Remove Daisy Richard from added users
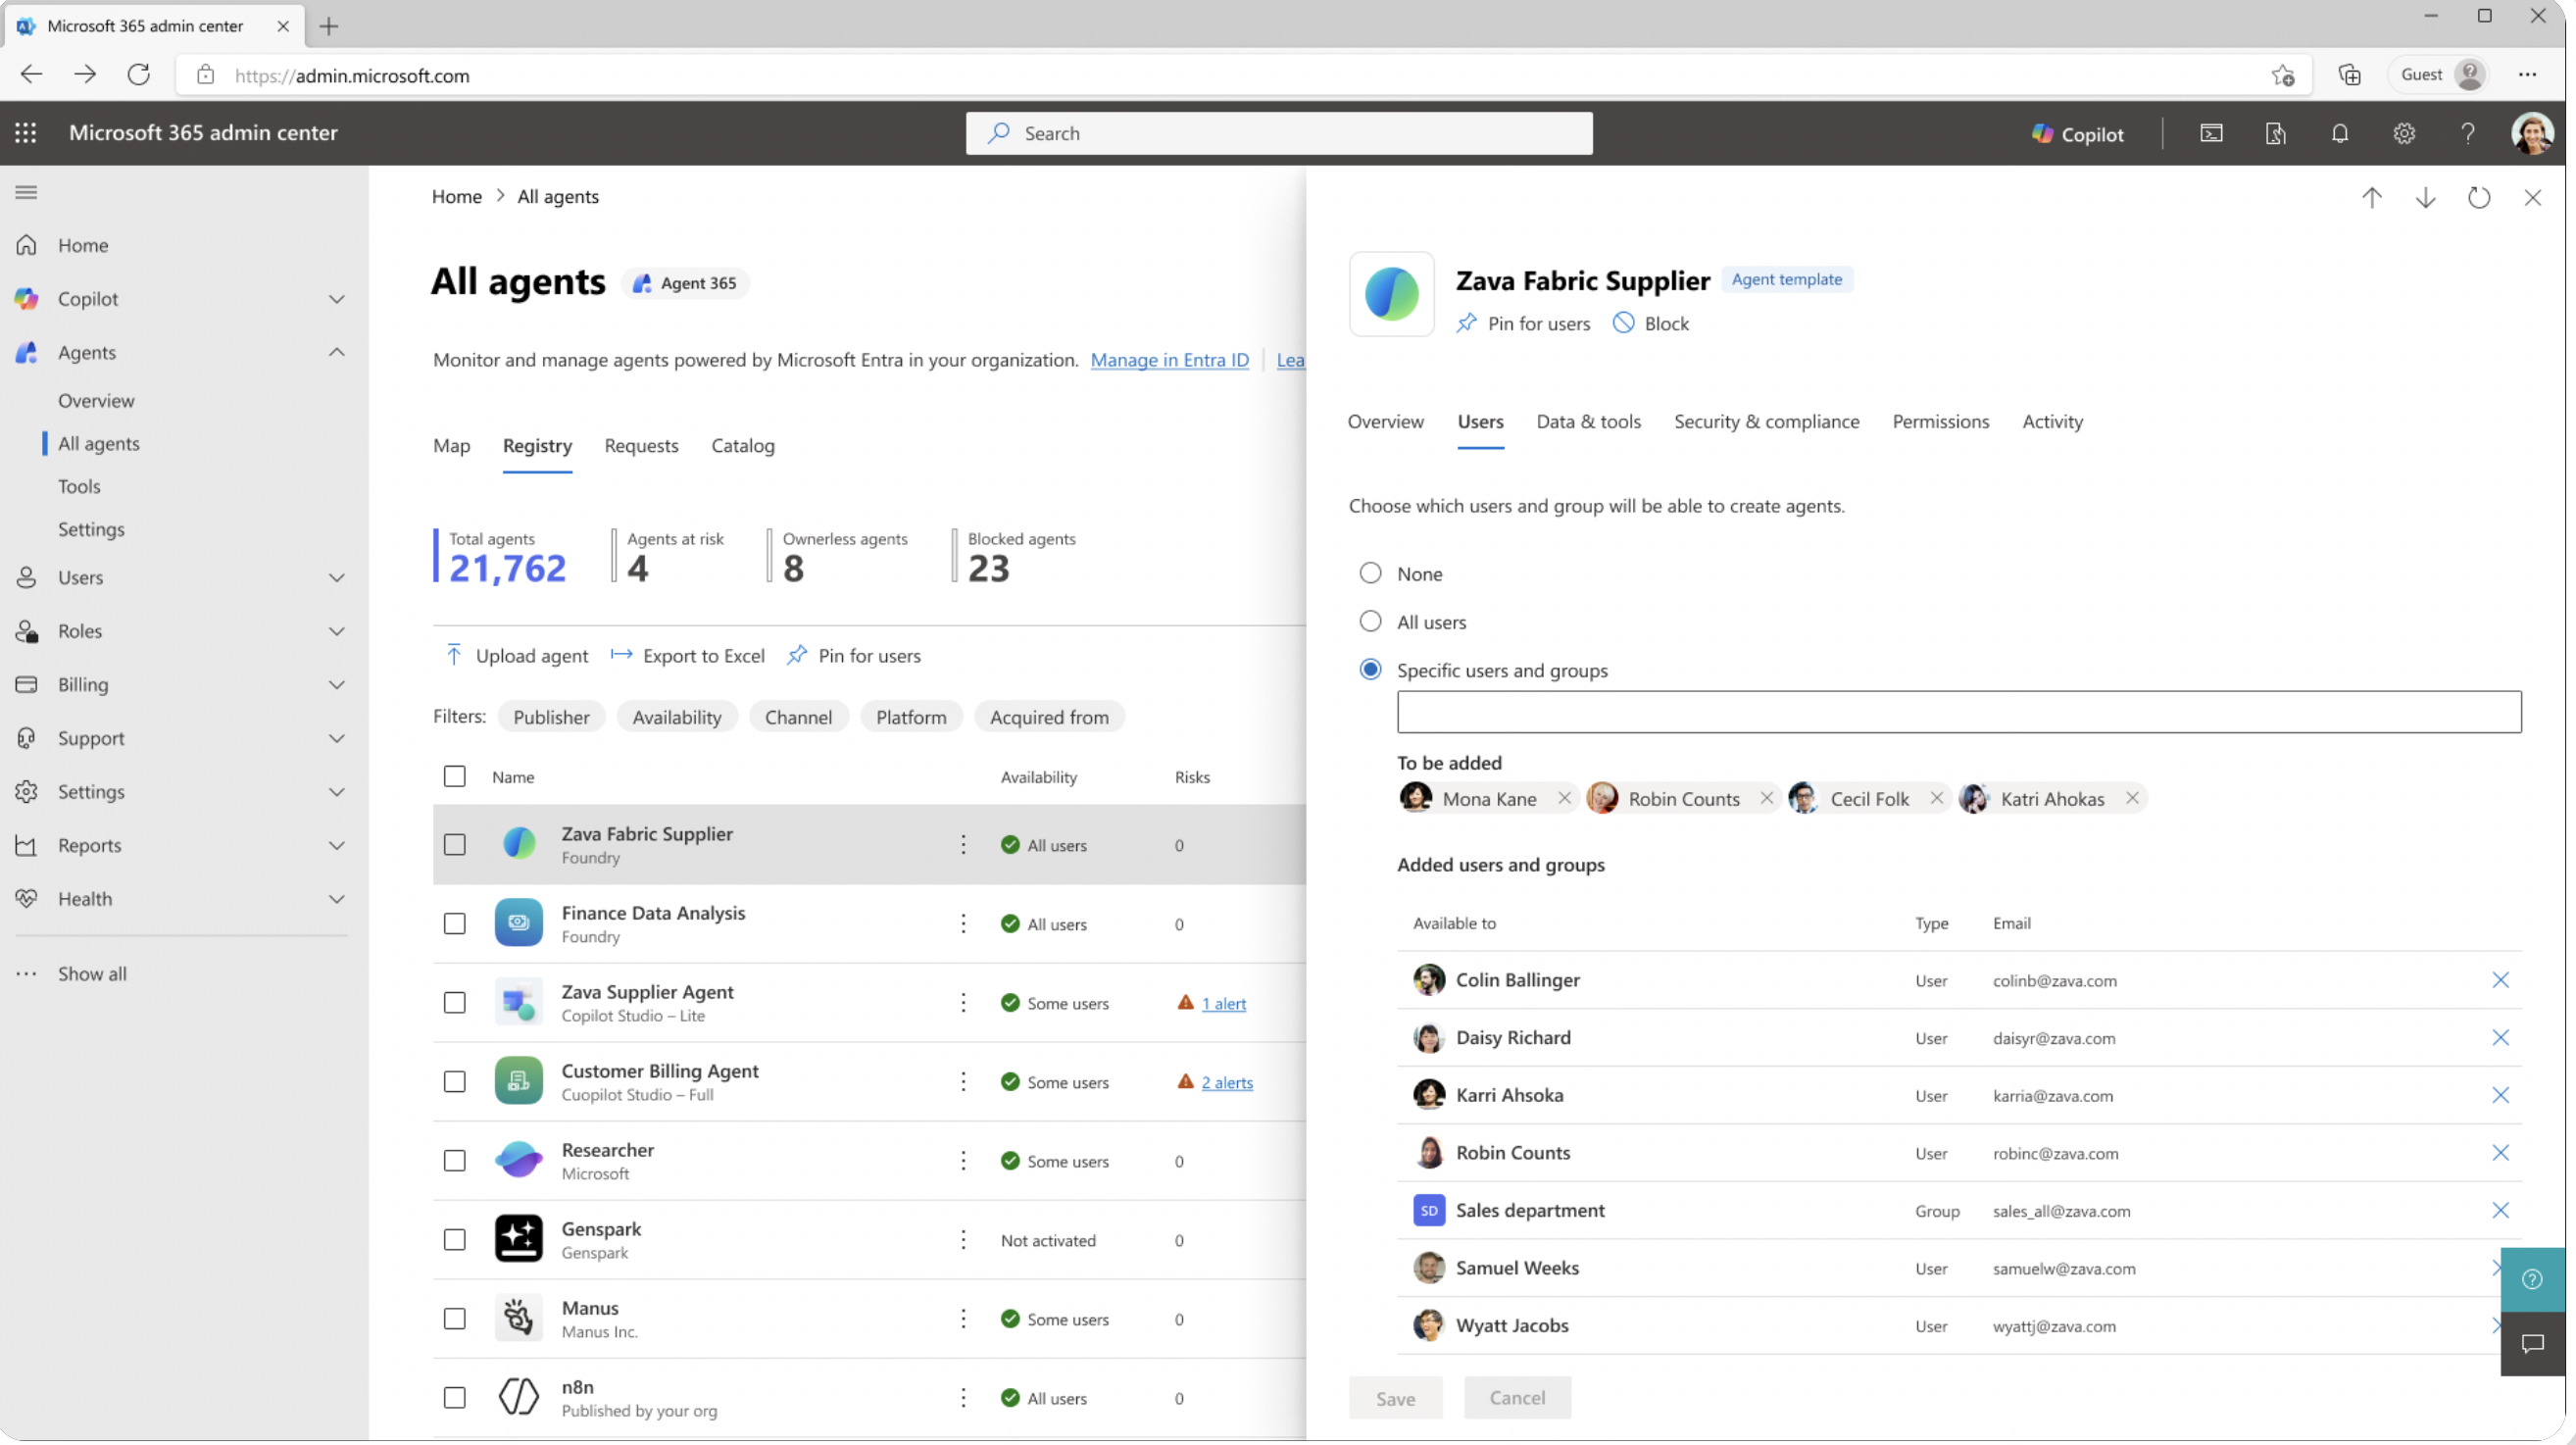The image size is (2576, 1445). tap(2500, 1038)
